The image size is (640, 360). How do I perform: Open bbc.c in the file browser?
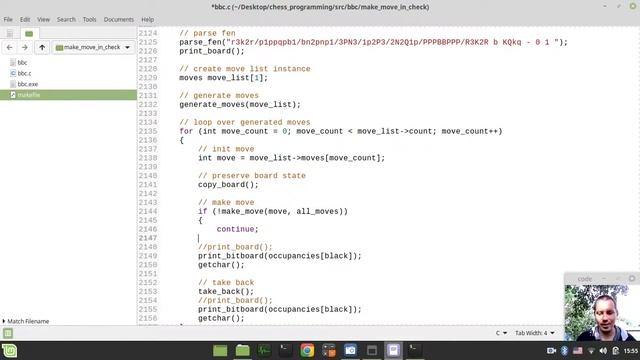(x=24, y=73)
